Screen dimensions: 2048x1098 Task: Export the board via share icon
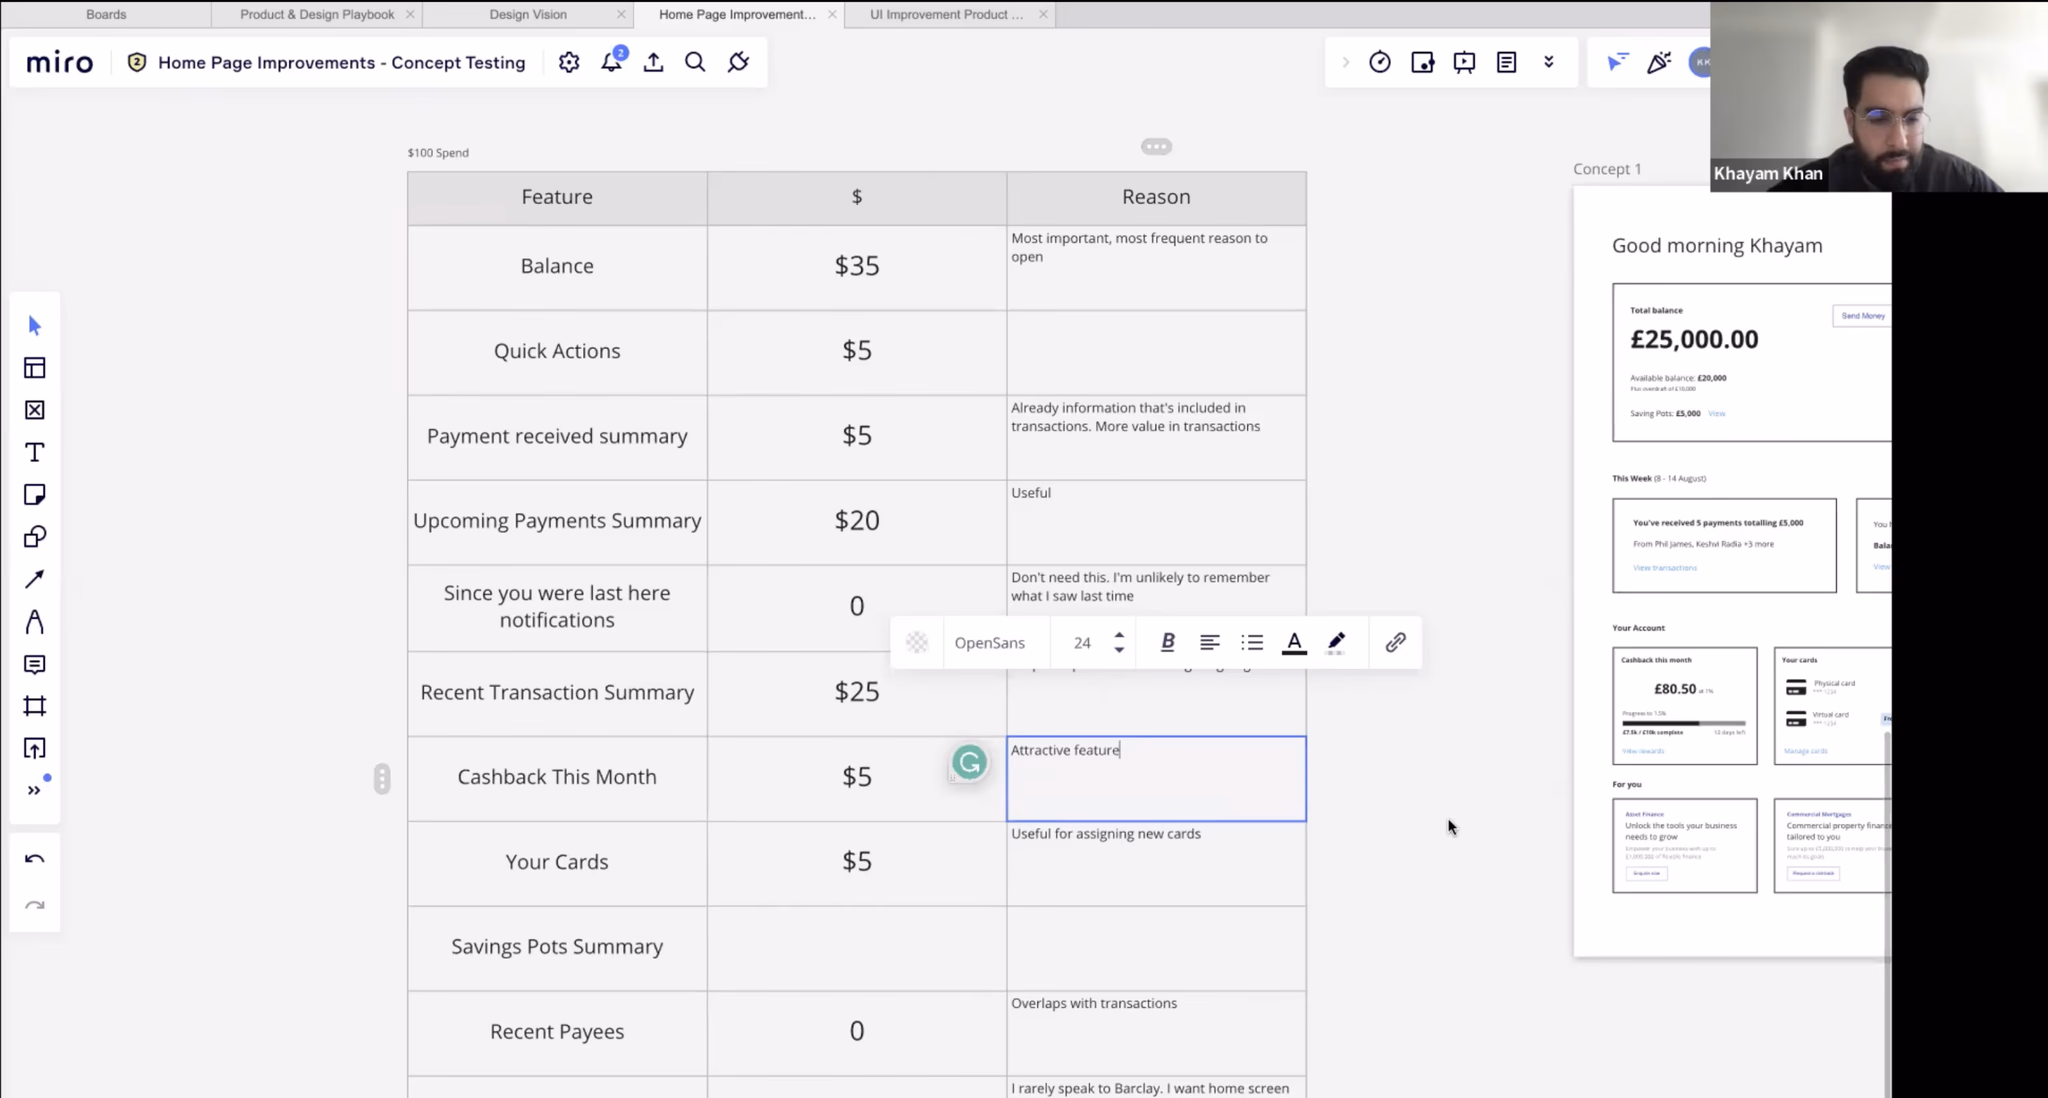point(653,62)
